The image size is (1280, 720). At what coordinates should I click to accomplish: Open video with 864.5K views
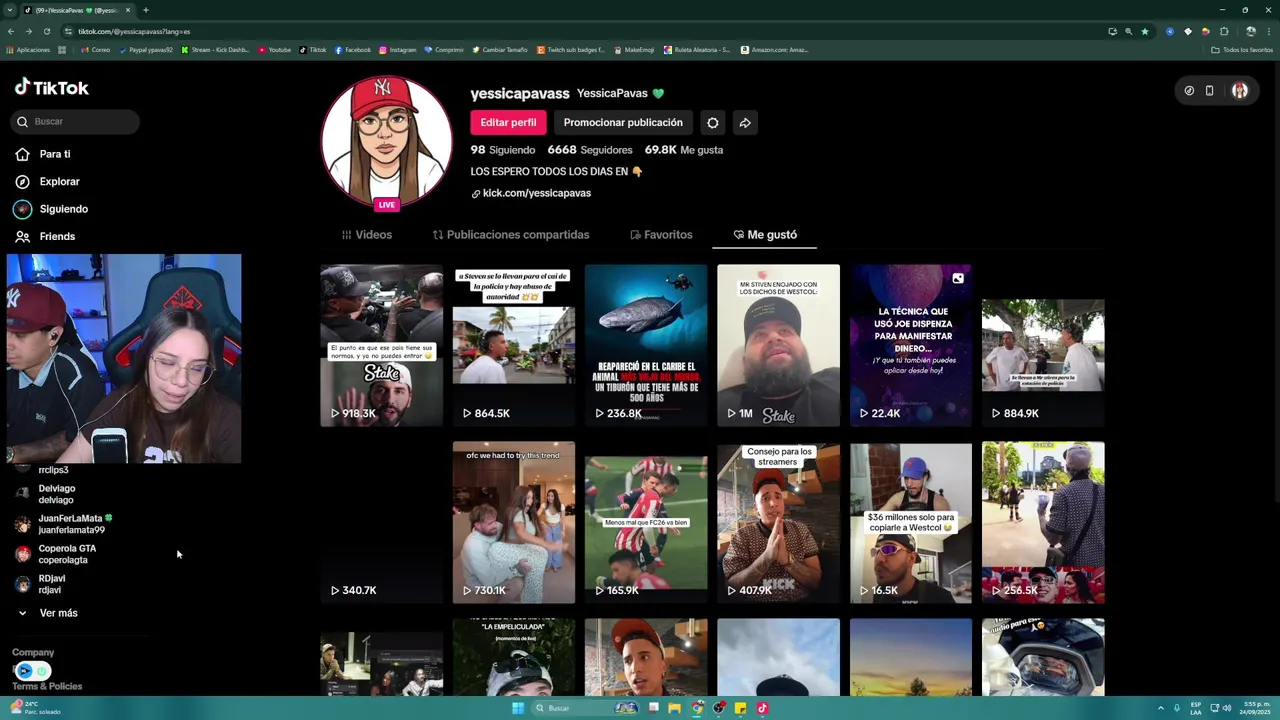[x=513, y=346]
